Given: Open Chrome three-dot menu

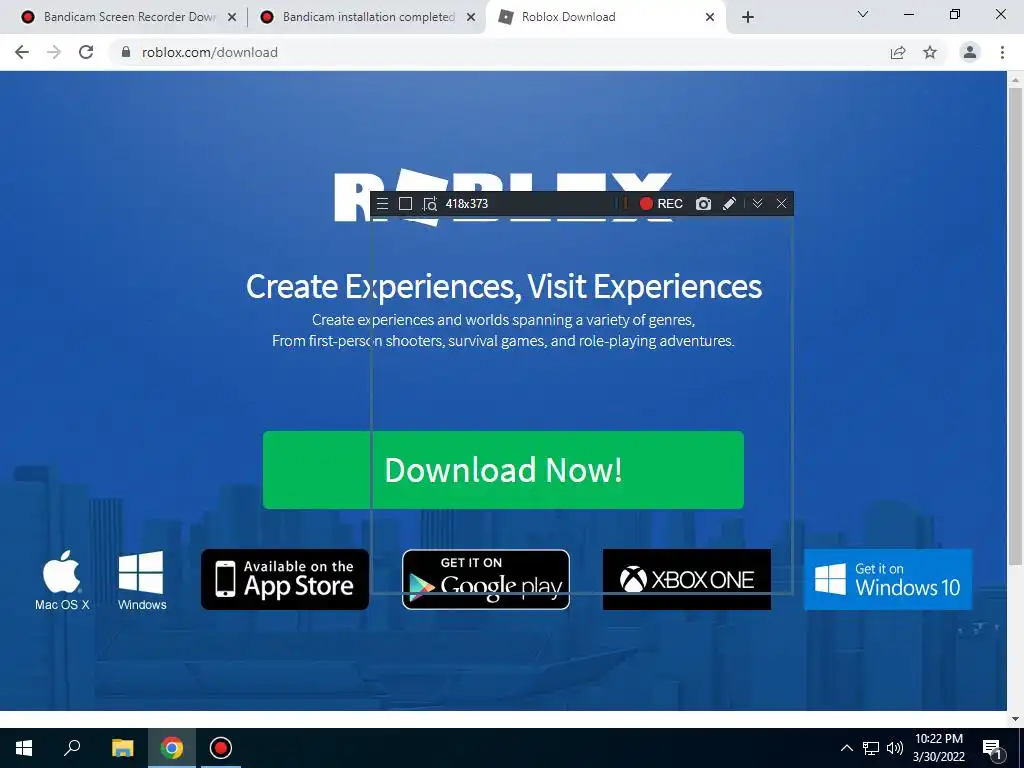Looking at the screenshot, I should click(x=1002, y=52).
